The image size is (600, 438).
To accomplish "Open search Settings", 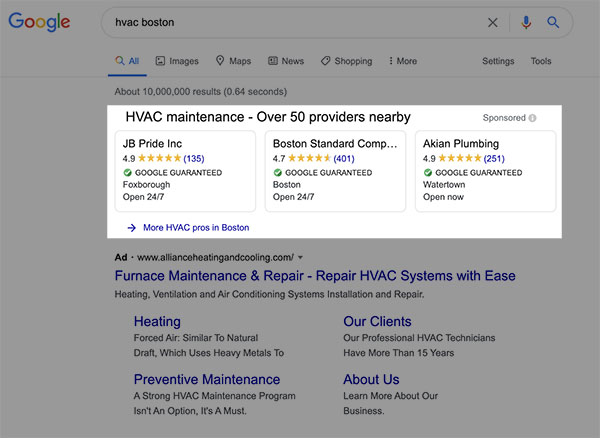I will point(498,61).
